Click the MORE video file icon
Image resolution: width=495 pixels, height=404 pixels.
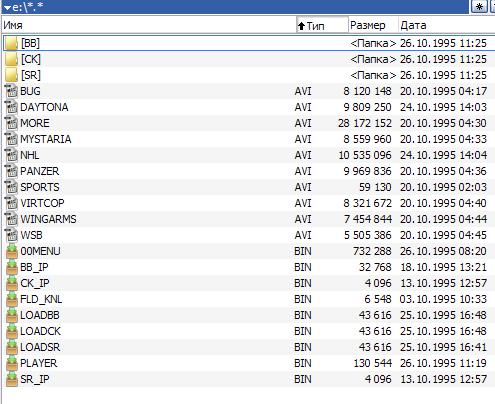click(11, 123)
